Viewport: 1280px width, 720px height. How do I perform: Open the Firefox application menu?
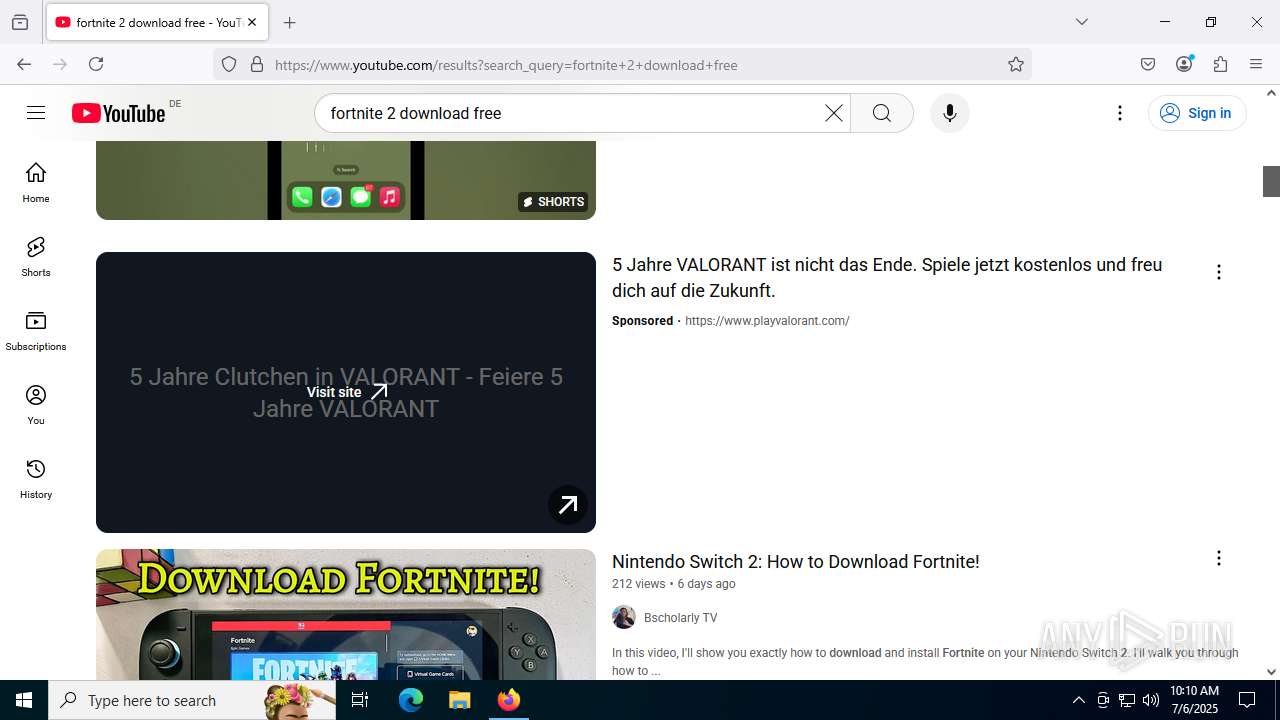(1256, 64)
